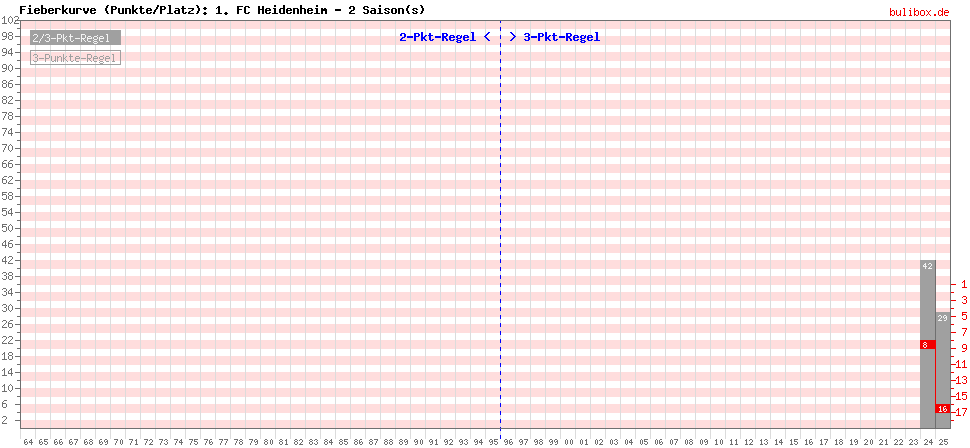Select the 3-Punkte-Regel legend button
970x448 pixels.
click(x=75, y=58)
